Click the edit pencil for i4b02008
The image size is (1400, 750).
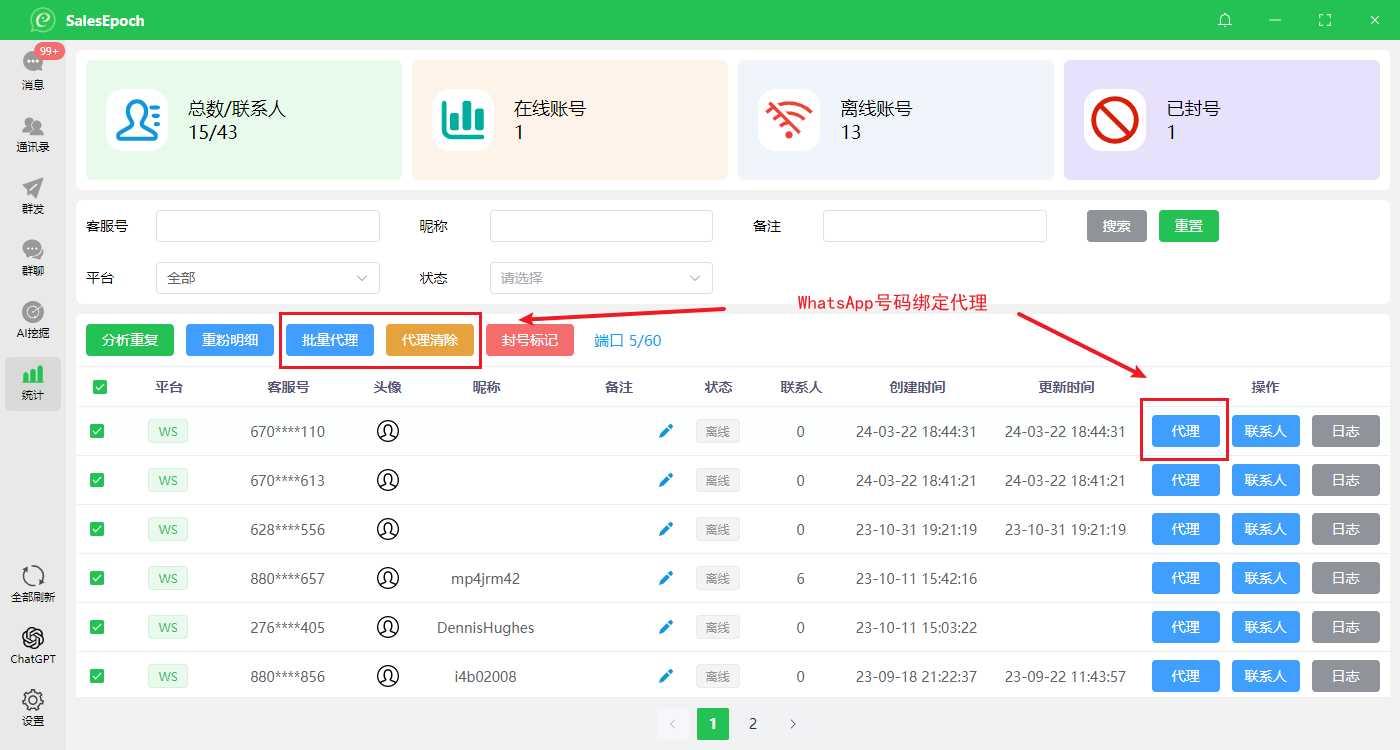(x=666, y=676)
